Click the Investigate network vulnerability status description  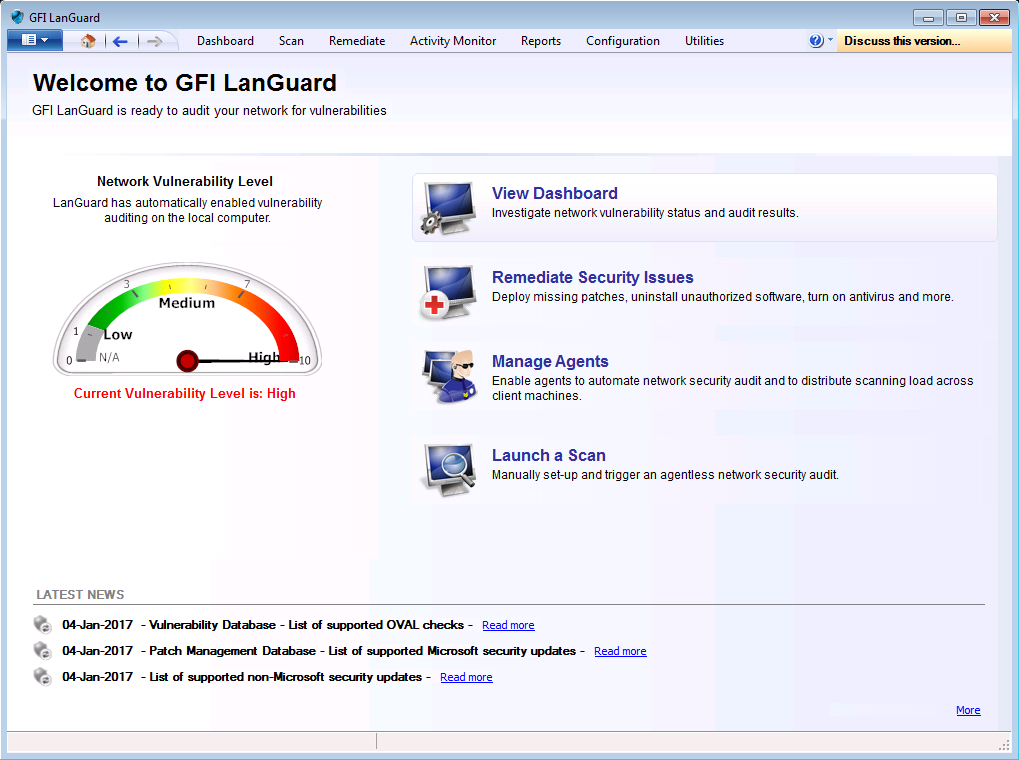(645, 213)
